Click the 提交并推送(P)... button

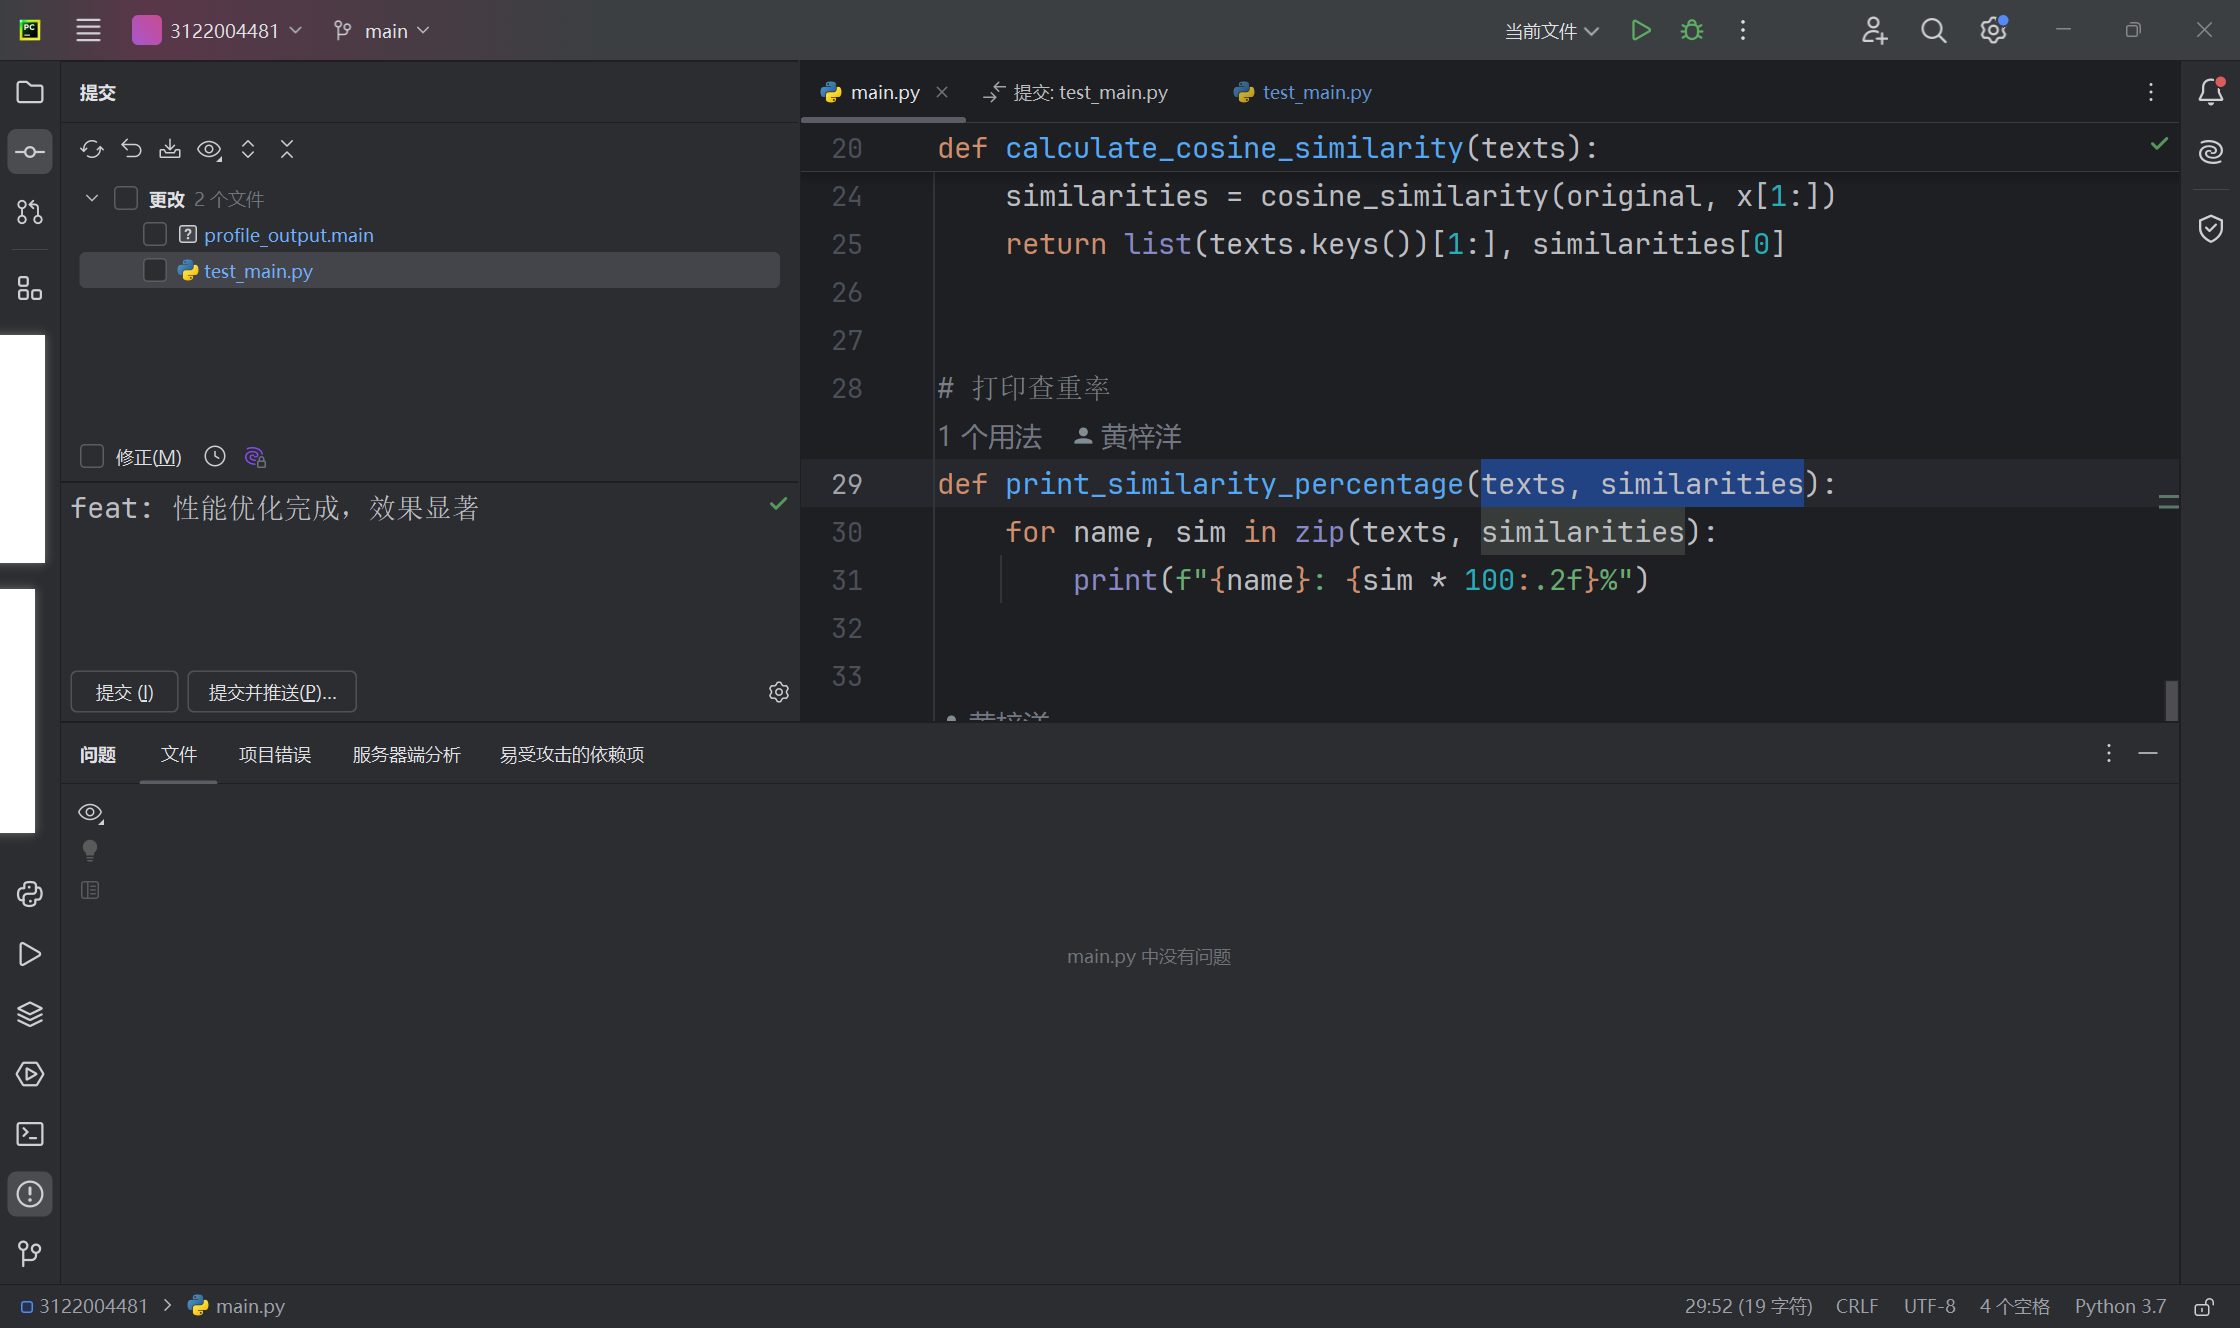[x=272, y=692]
